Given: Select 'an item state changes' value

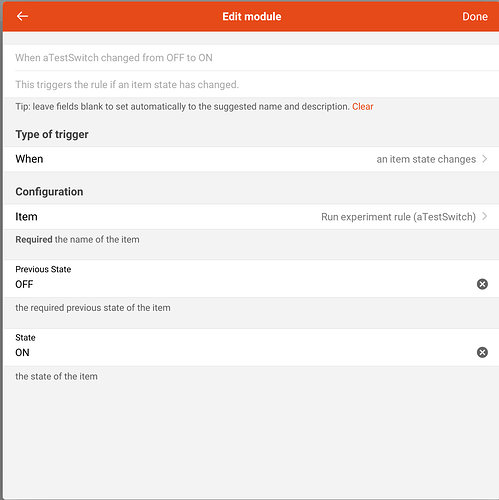Looking at the screenshot, I should tap(426, 159).
